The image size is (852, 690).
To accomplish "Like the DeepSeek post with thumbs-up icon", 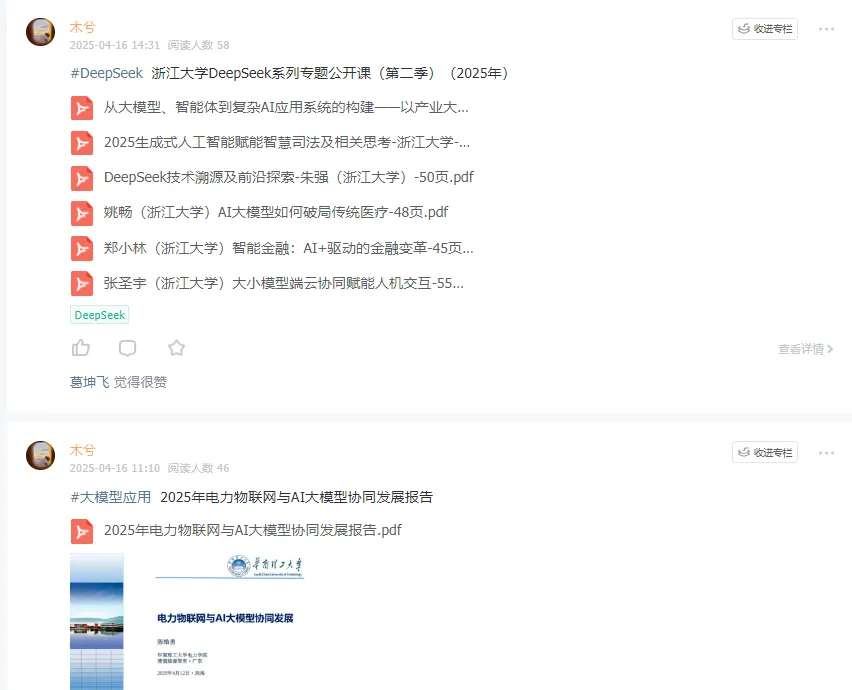I will click(81, 348).
